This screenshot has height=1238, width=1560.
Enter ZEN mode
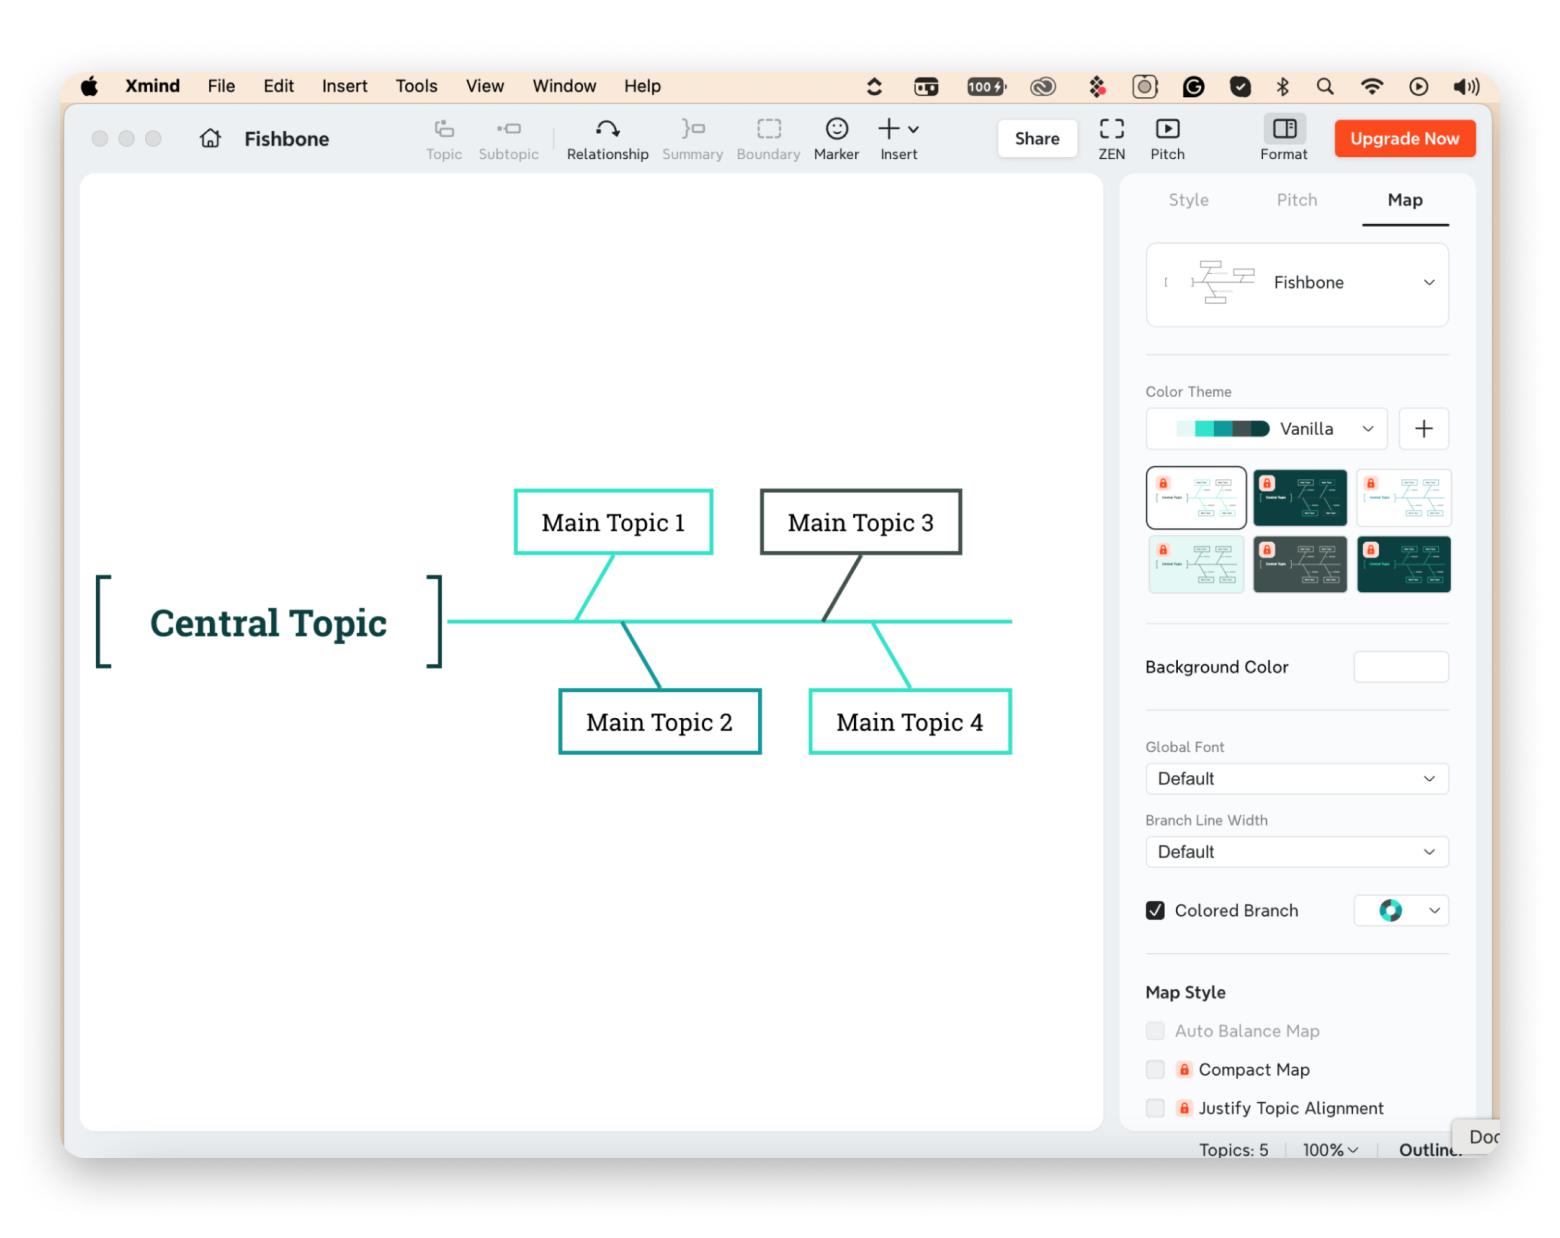tap(1111, 139)
